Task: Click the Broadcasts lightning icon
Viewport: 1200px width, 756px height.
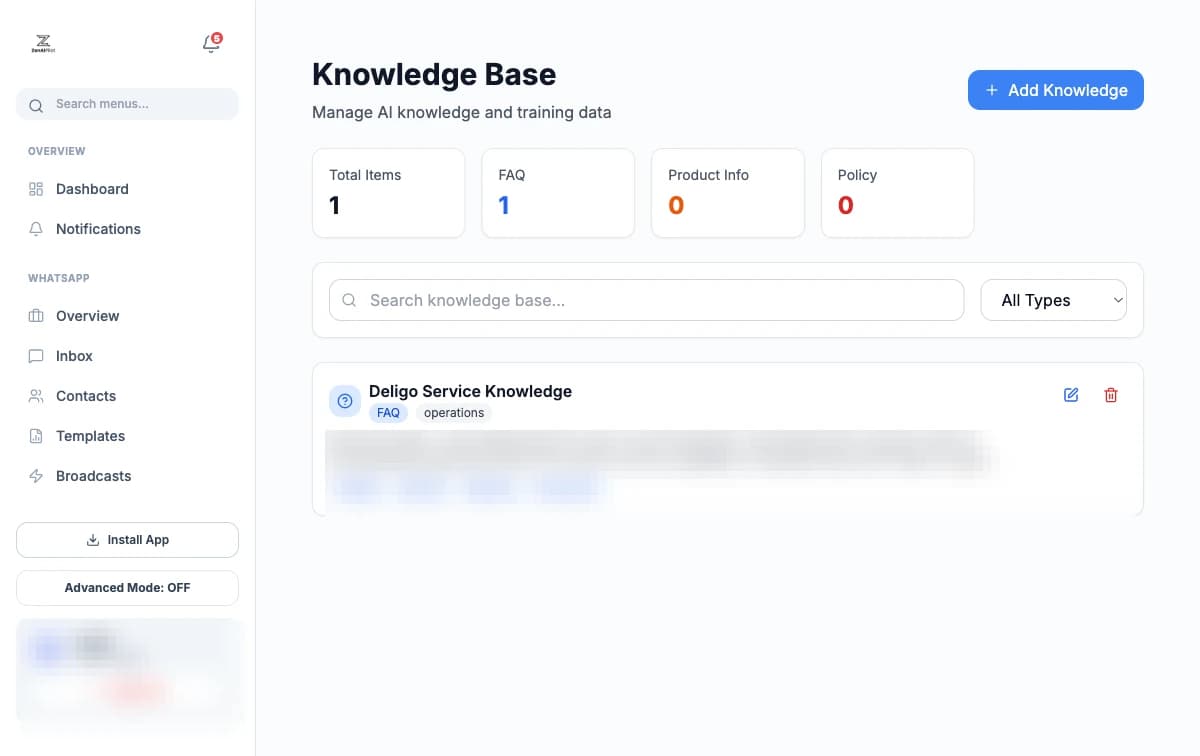Action: point(36,476)
